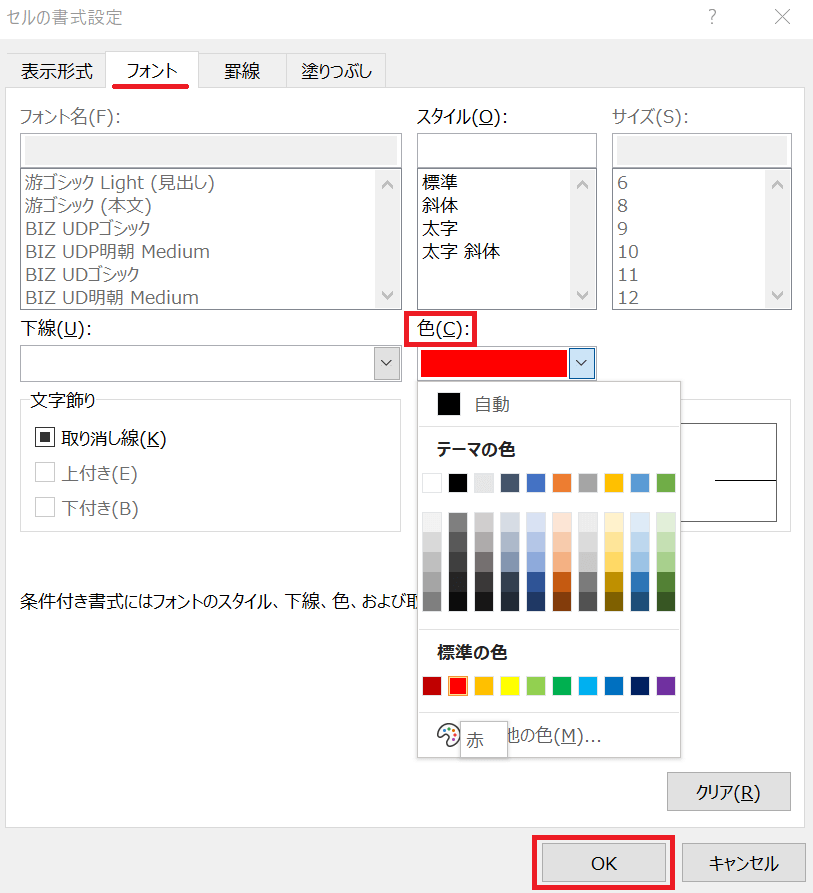Collapse the 色 color dropdown arrow
This screenshot has height=893, width=813.
(582, 363)
